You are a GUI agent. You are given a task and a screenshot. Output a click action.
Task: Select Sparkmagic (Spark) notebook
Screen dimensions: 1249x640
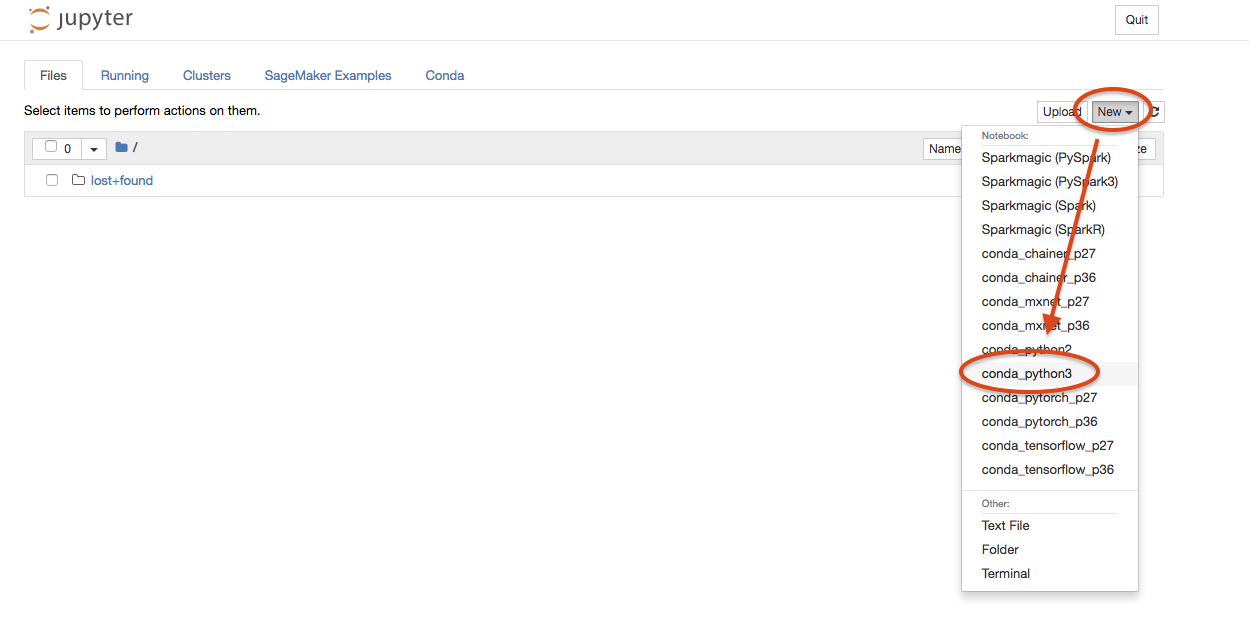[x=1050, y=205]
